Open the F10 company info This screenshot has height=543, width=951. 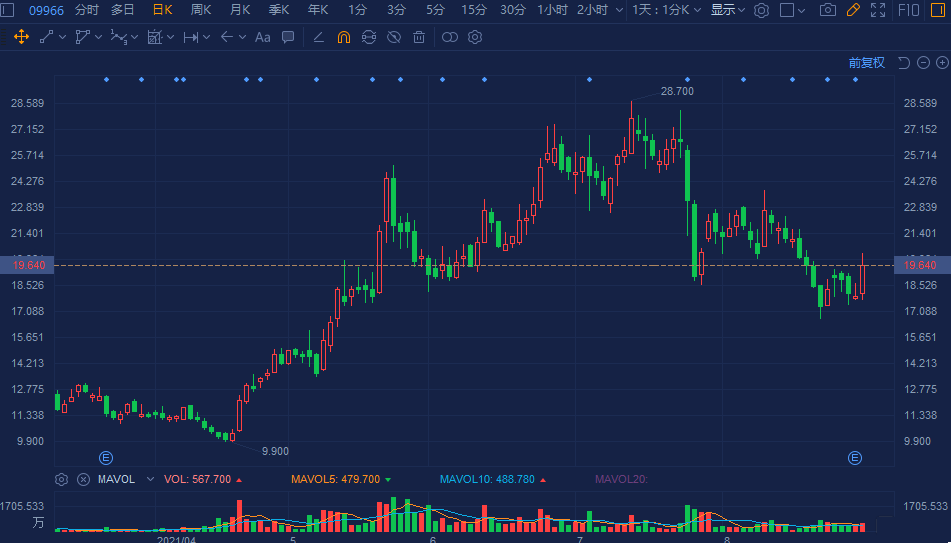point(909,10)
